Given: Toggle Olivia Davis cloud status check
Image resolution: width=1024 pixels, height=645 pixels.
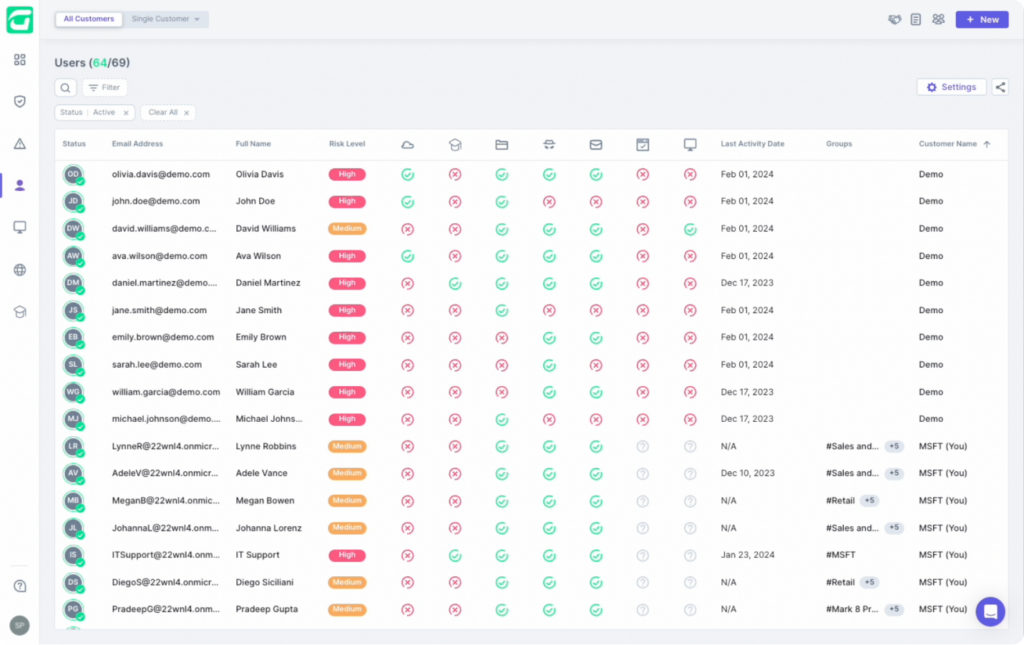Looking at the screenshot, I should tap(408, 174).
